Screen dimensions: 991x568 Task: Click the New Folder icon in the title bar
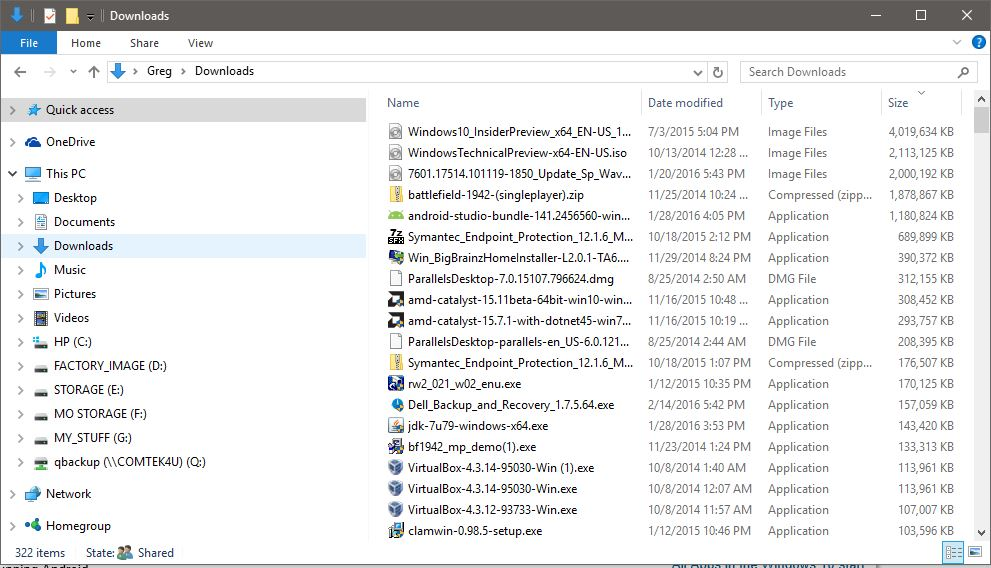73,16
